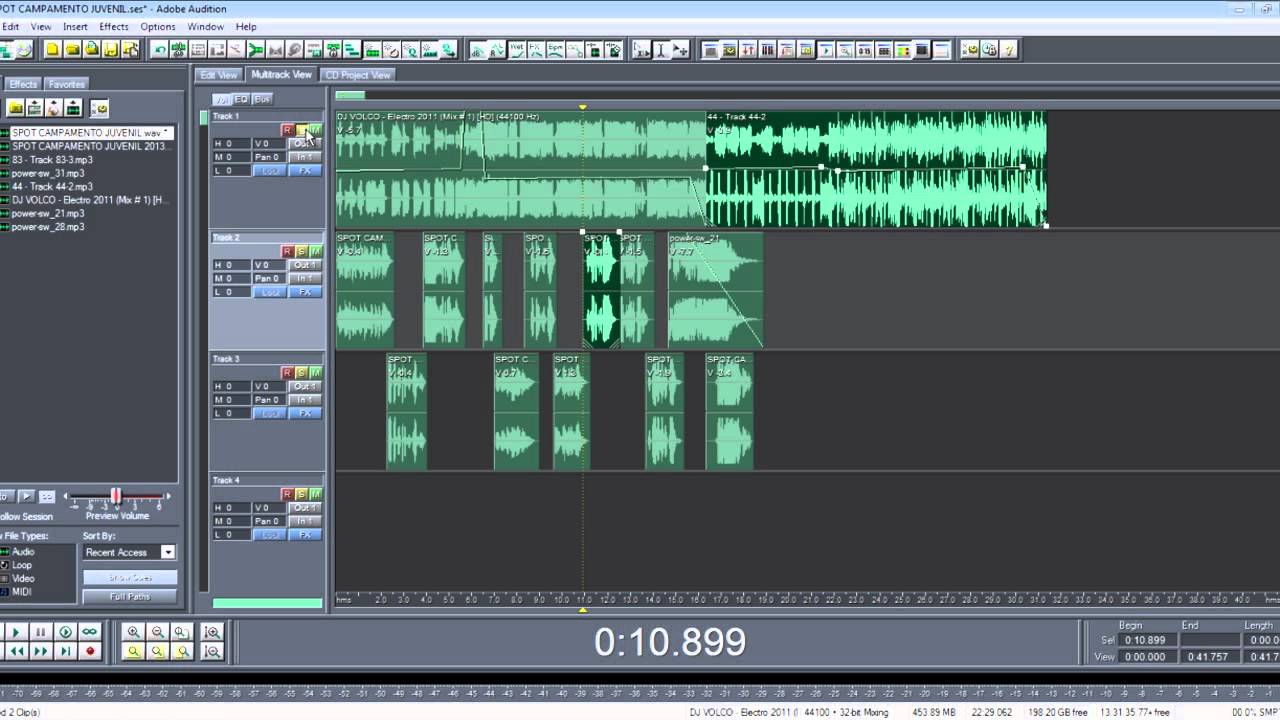Open the Edit menu

coord(10,26)
